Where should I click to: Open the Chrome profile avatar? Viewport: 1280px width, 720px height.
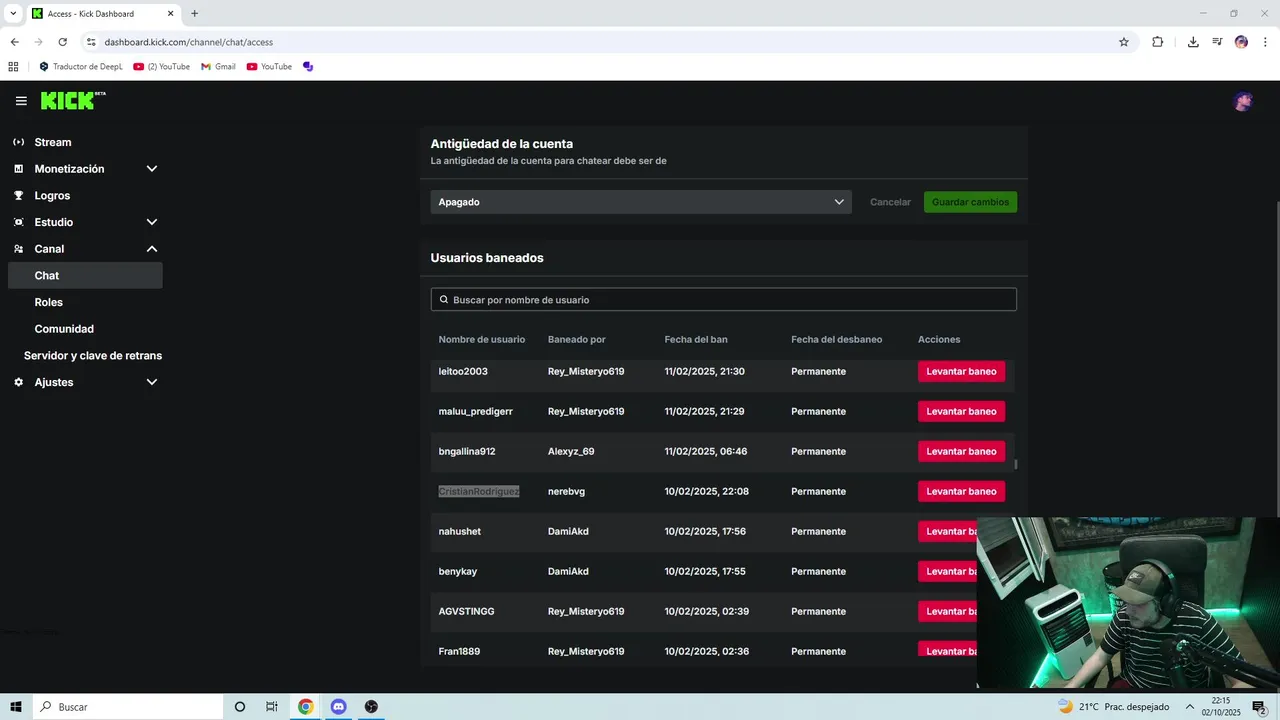click(x=1241, y=42)
